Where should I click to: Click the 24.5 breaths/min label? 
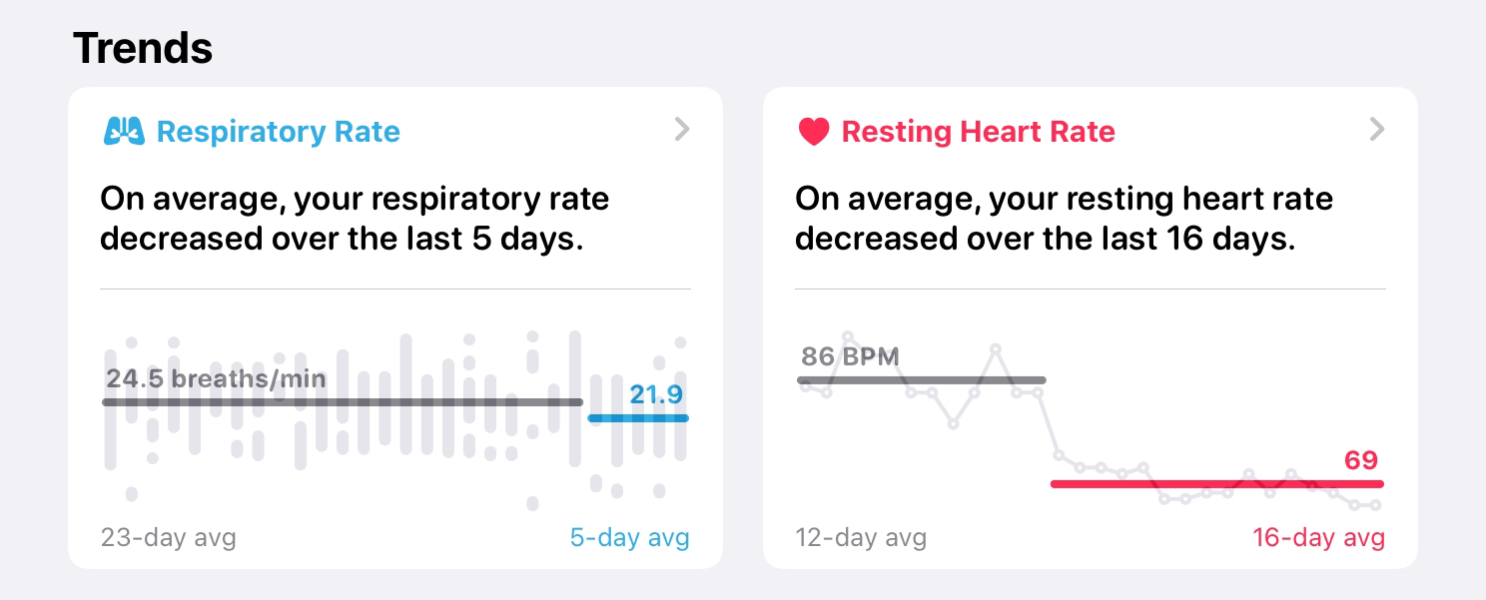216,379
